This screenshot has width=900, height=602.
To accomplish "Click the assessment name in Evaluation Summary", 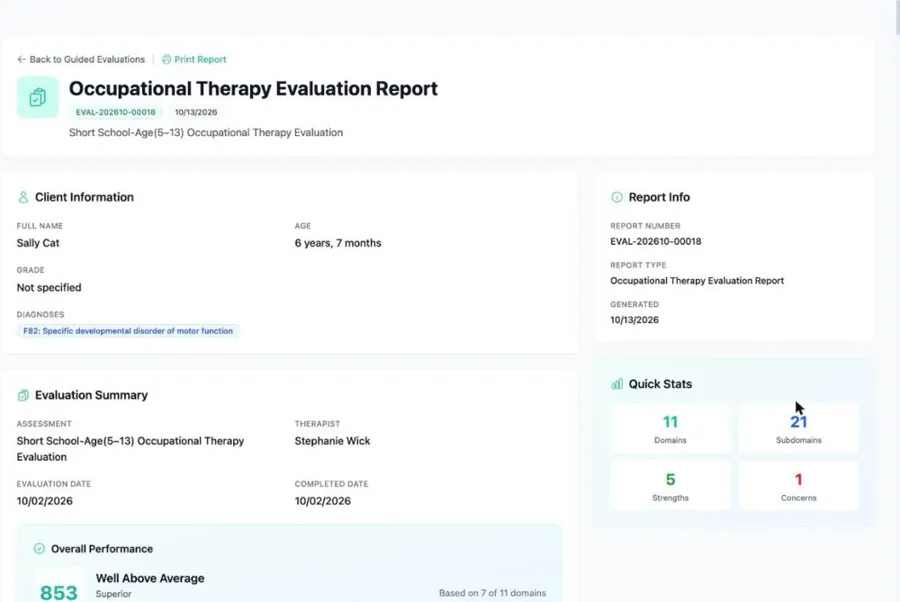I will click(x=130, y=449).
